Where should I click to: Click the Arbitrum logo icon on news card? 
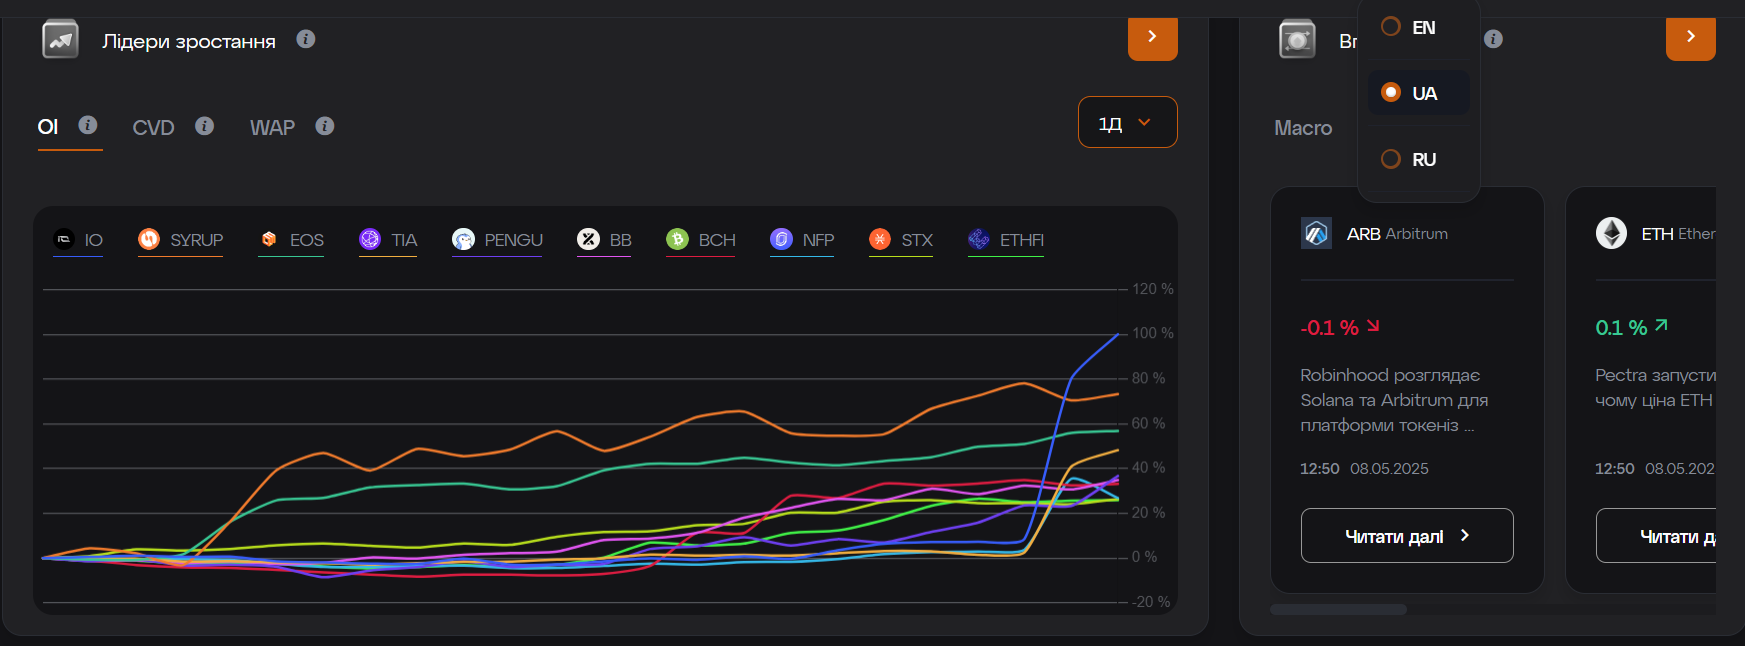coord(1316,233)
